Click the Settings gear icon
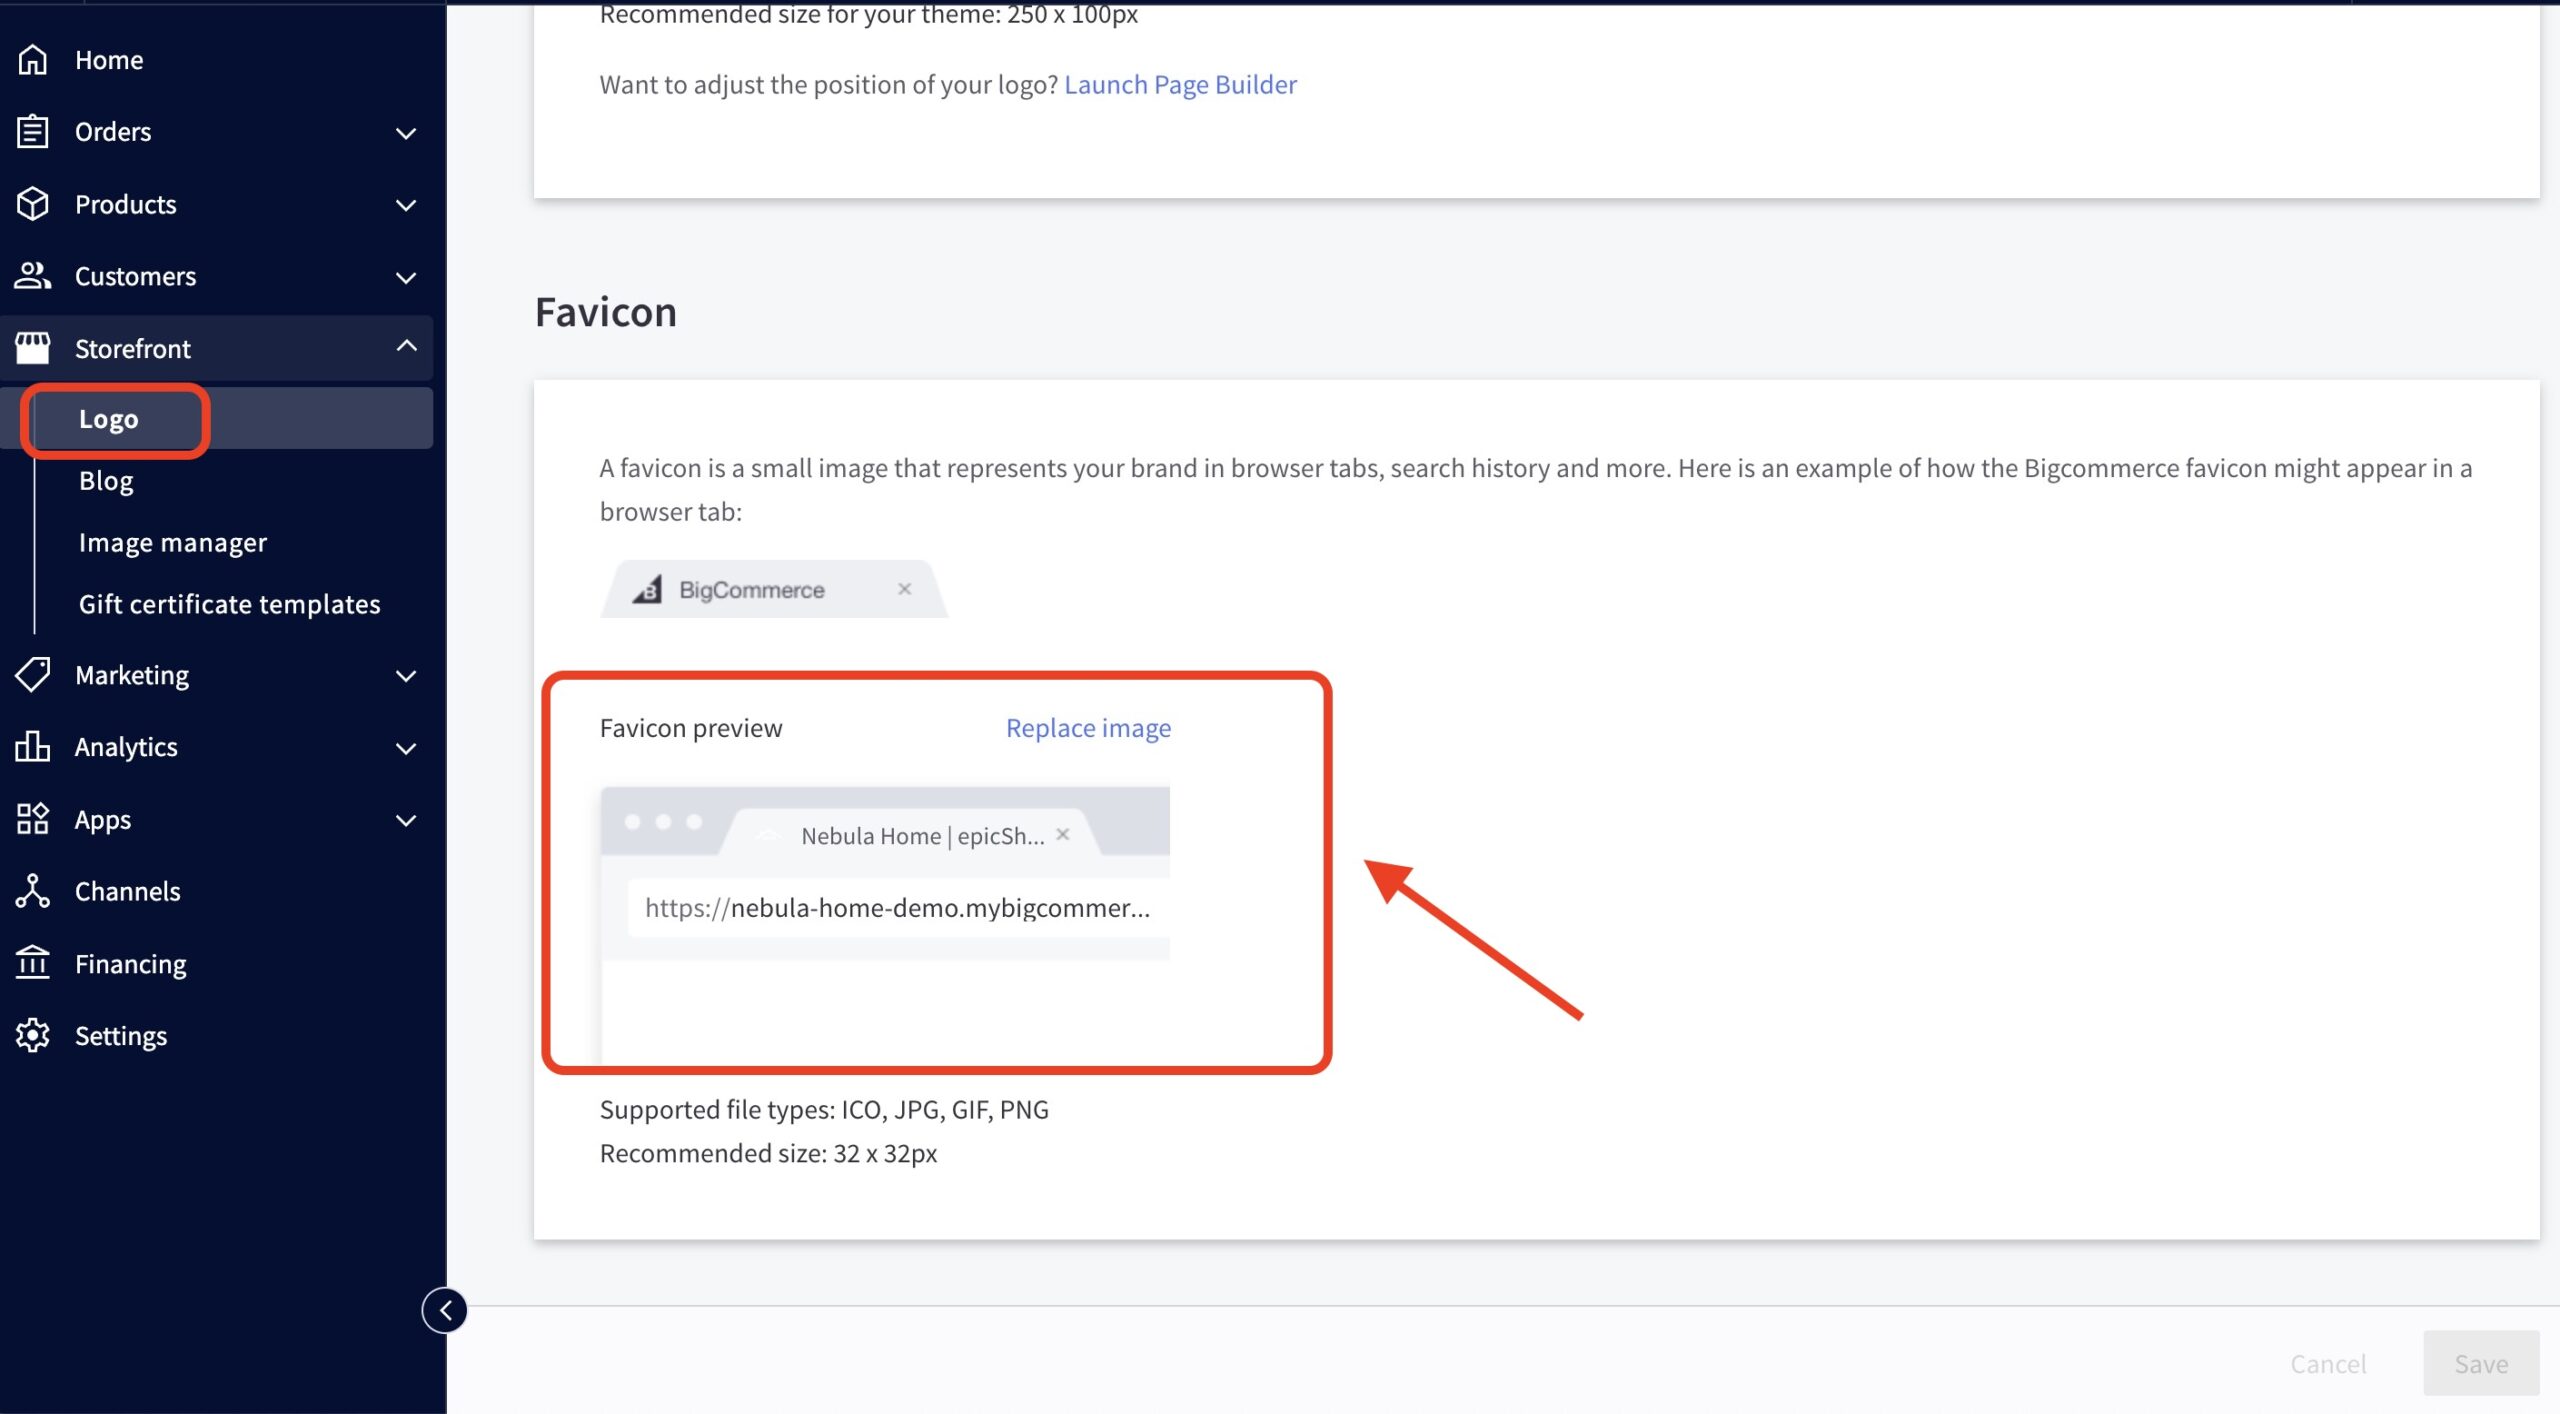Image resolution: width=2560 pixels, height=1414 pixels. click(32, 1036)
